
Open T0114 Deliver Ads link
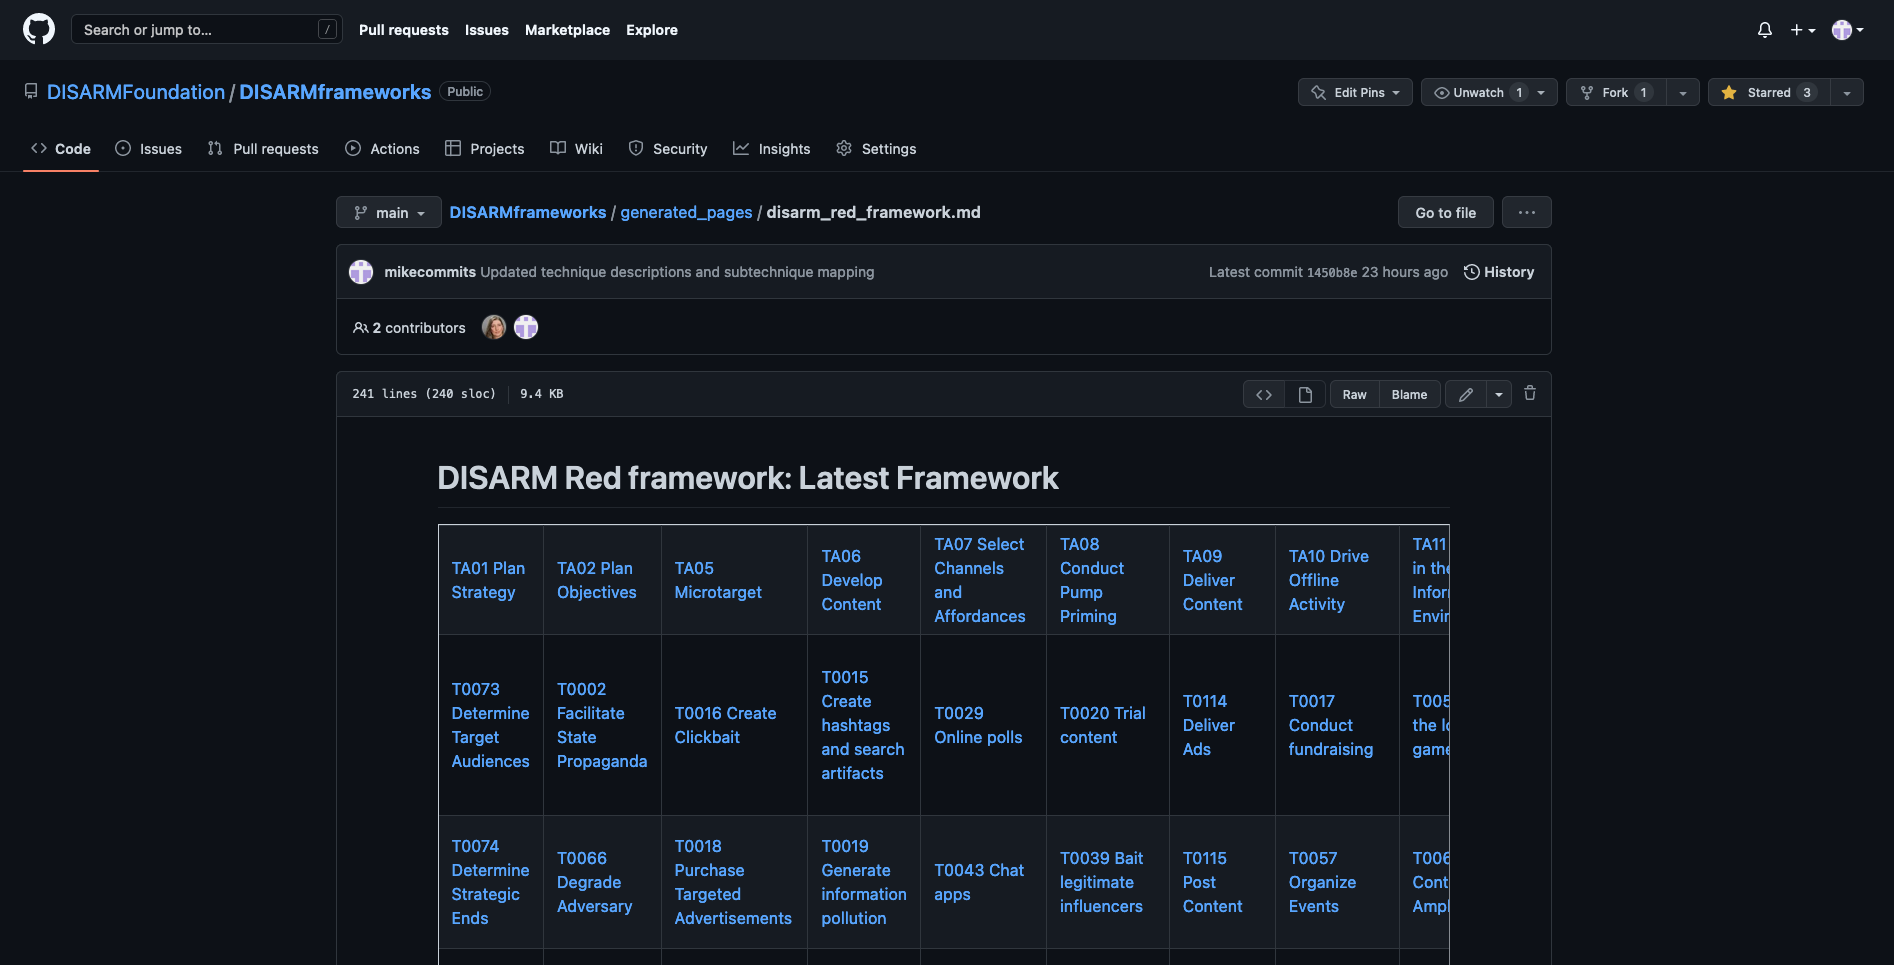point(1209,725)
